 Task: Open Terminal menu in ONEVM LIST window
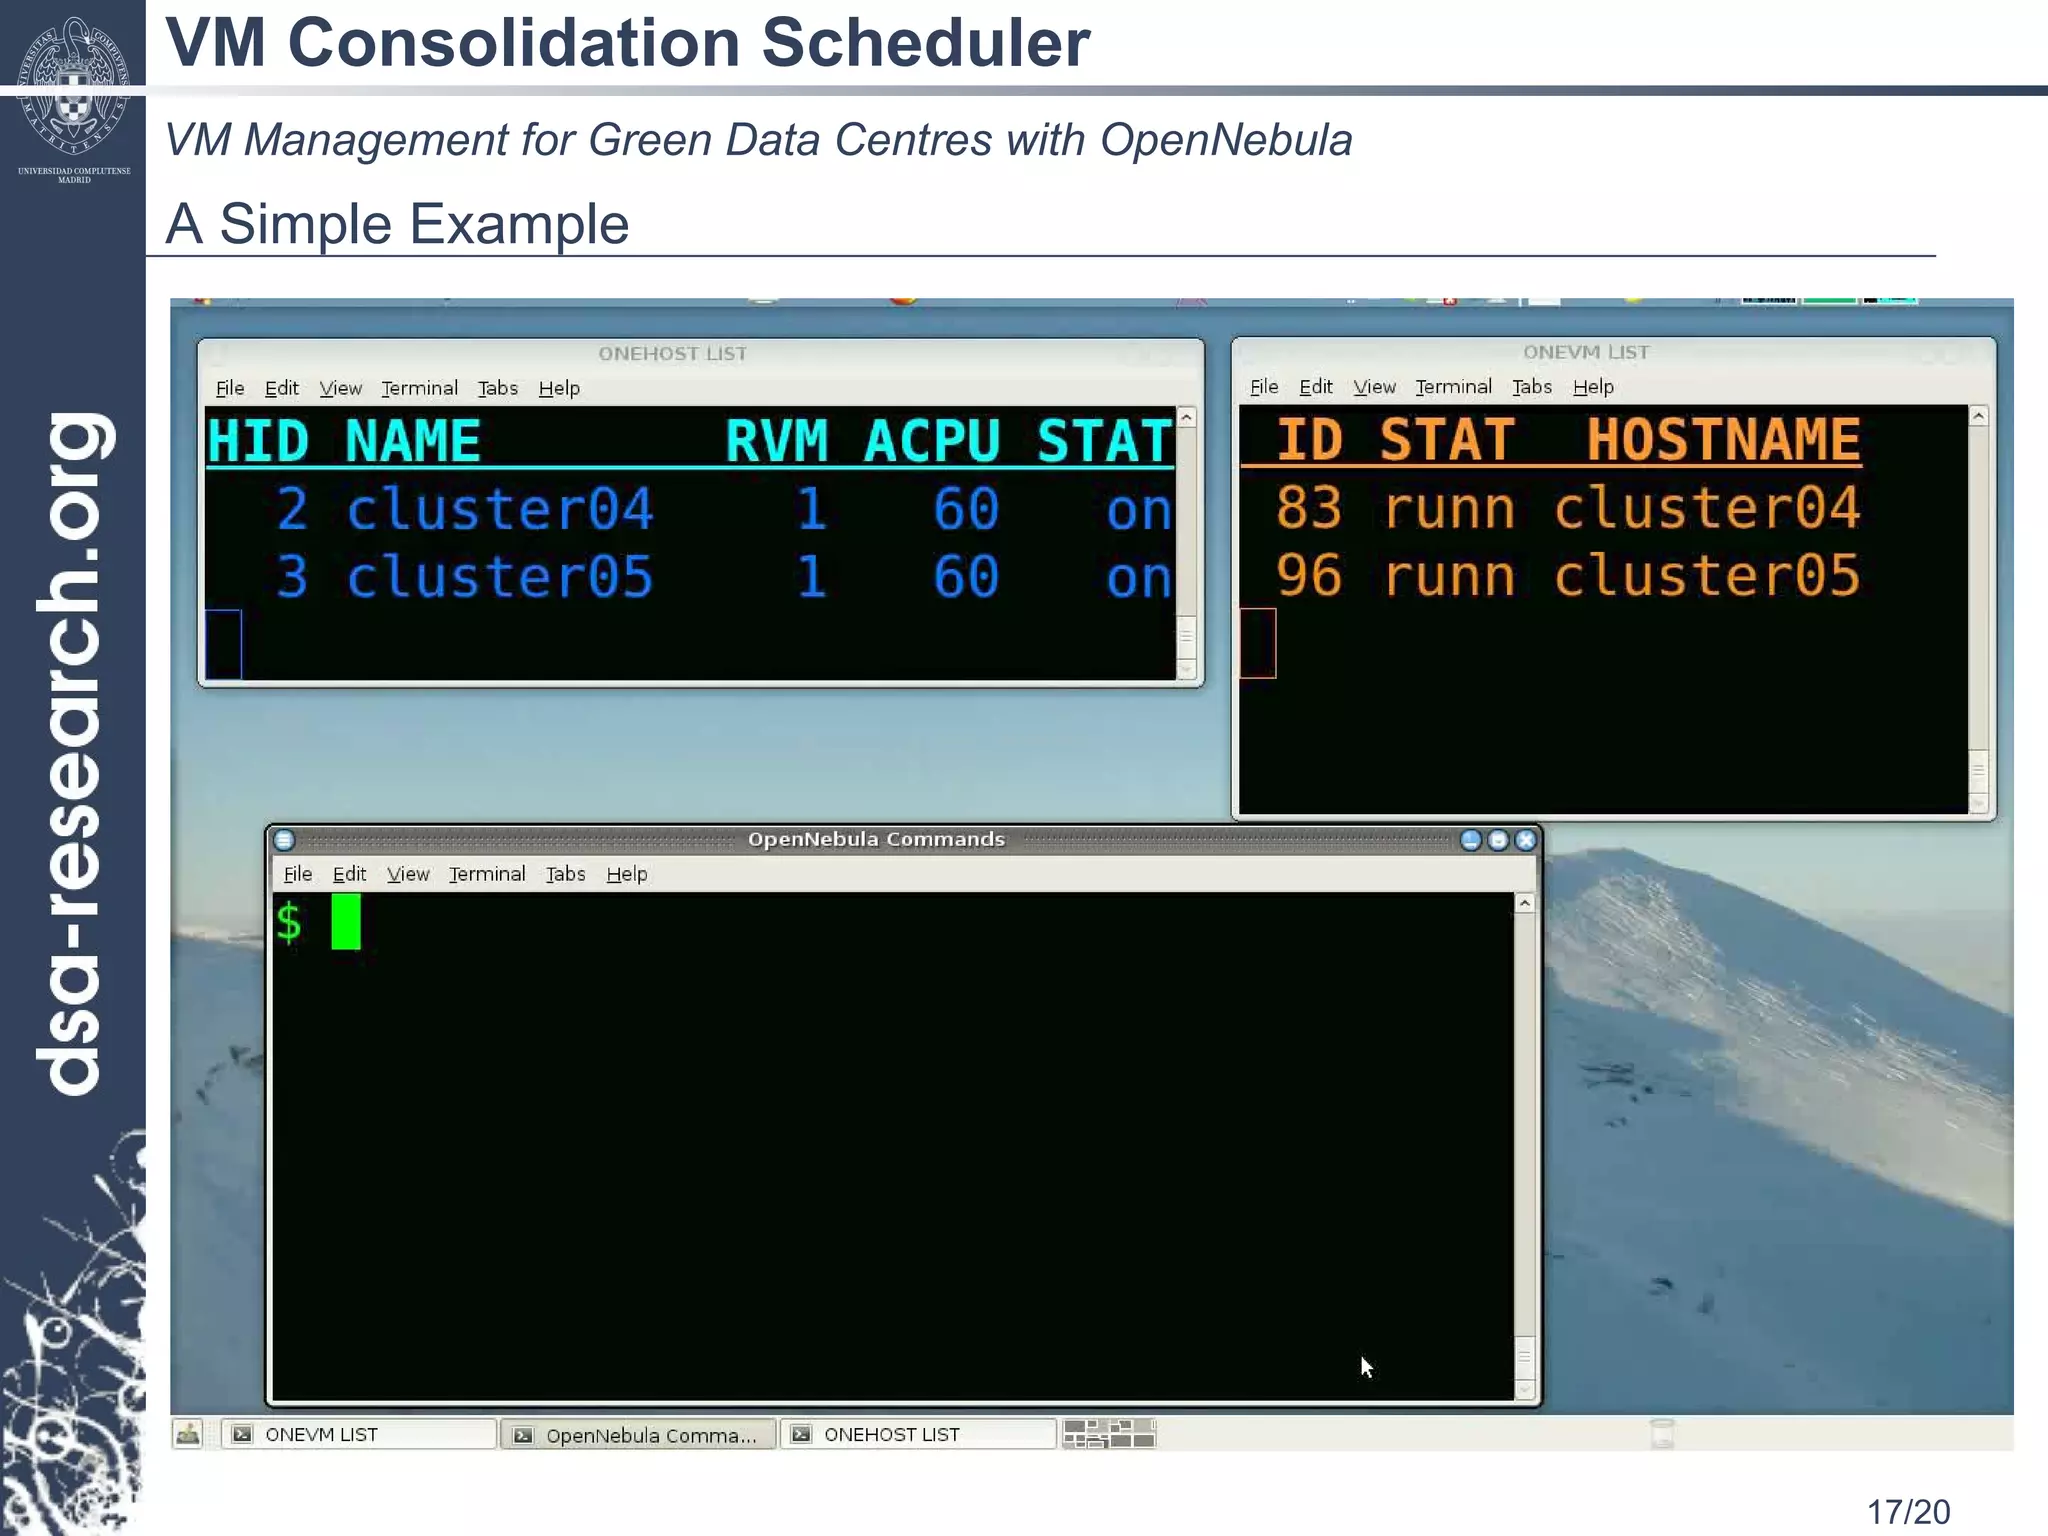(1453, 387)
